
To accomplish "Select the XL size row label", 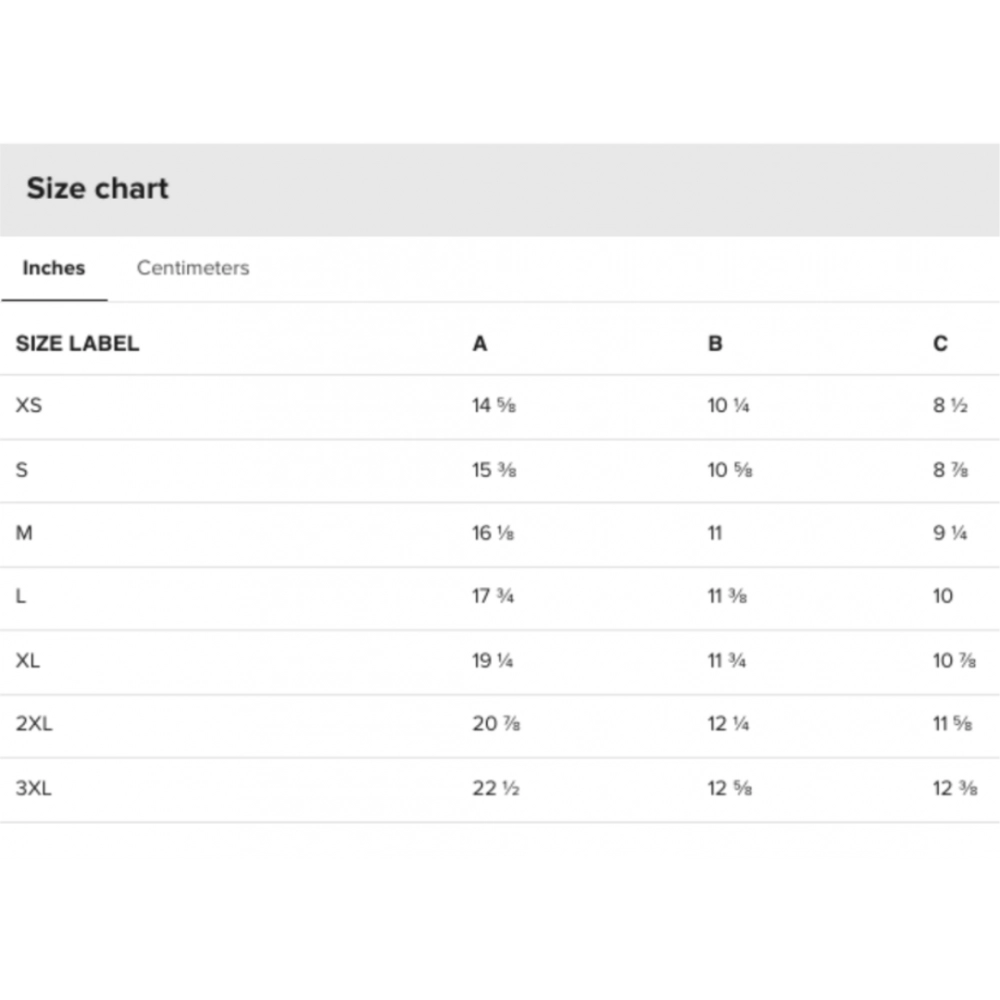I will pos(28,661).
